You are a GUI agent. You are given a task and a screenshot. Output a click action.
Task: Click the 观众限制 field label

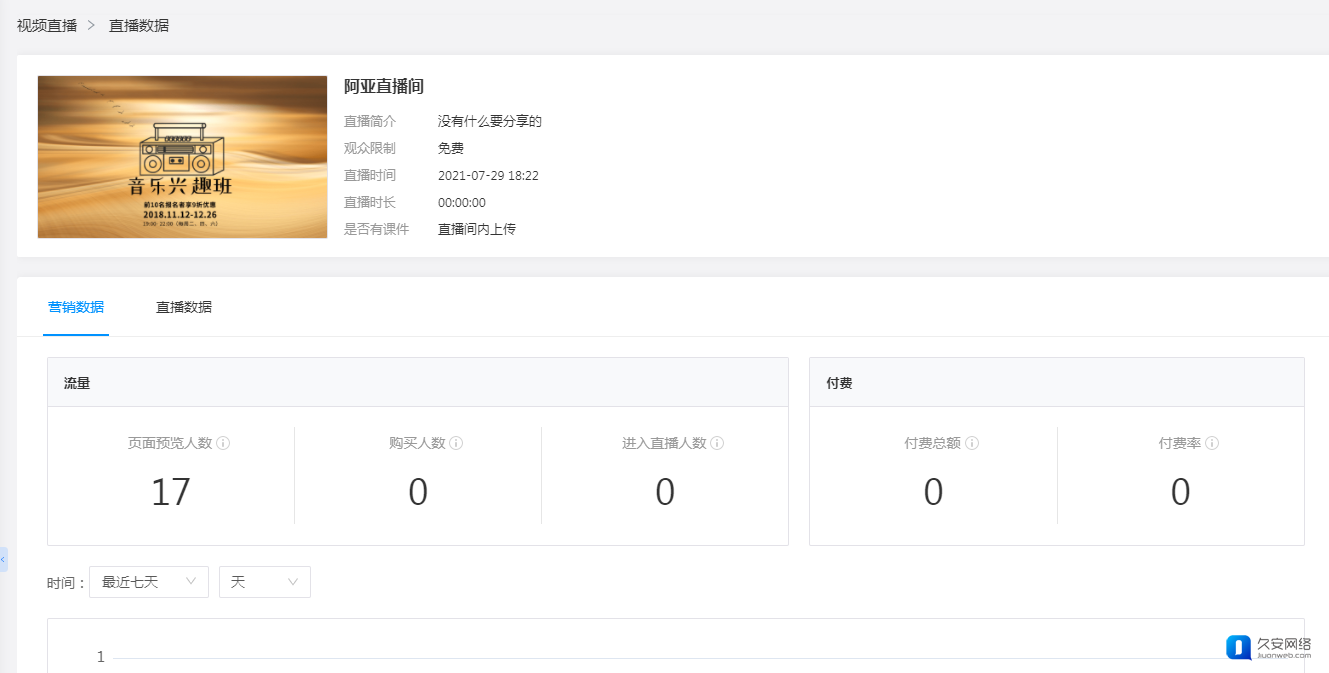tap(370, 148)
